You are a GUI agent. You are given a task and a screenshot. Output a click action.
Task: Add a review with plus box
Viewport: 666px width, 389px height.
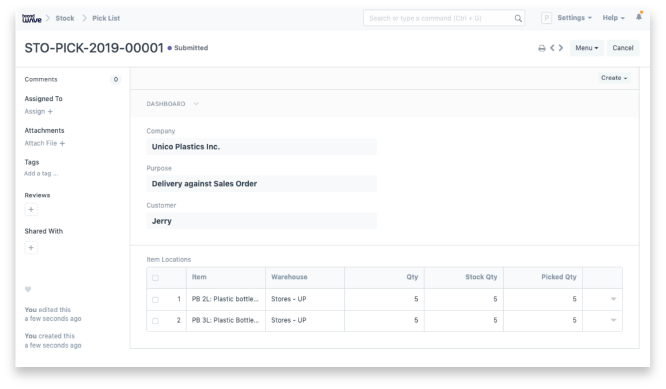click(x=31, y=209)
